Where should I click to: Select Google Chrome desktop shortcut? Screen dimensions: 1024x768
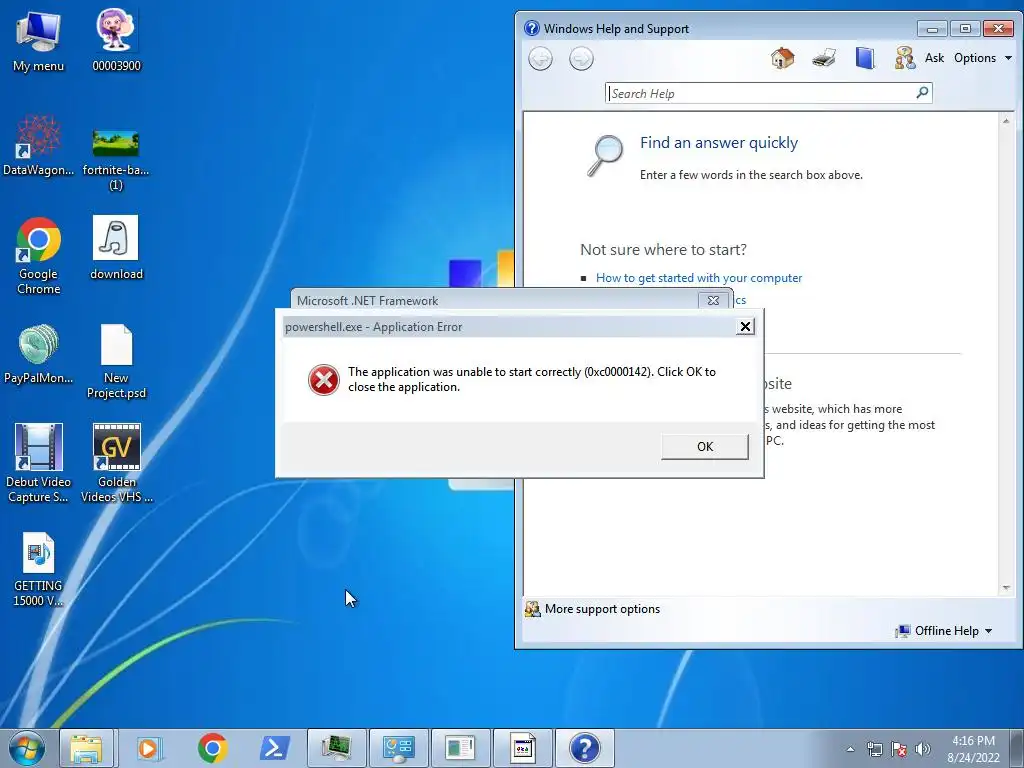pyautogui.click(x=39, y=256)
